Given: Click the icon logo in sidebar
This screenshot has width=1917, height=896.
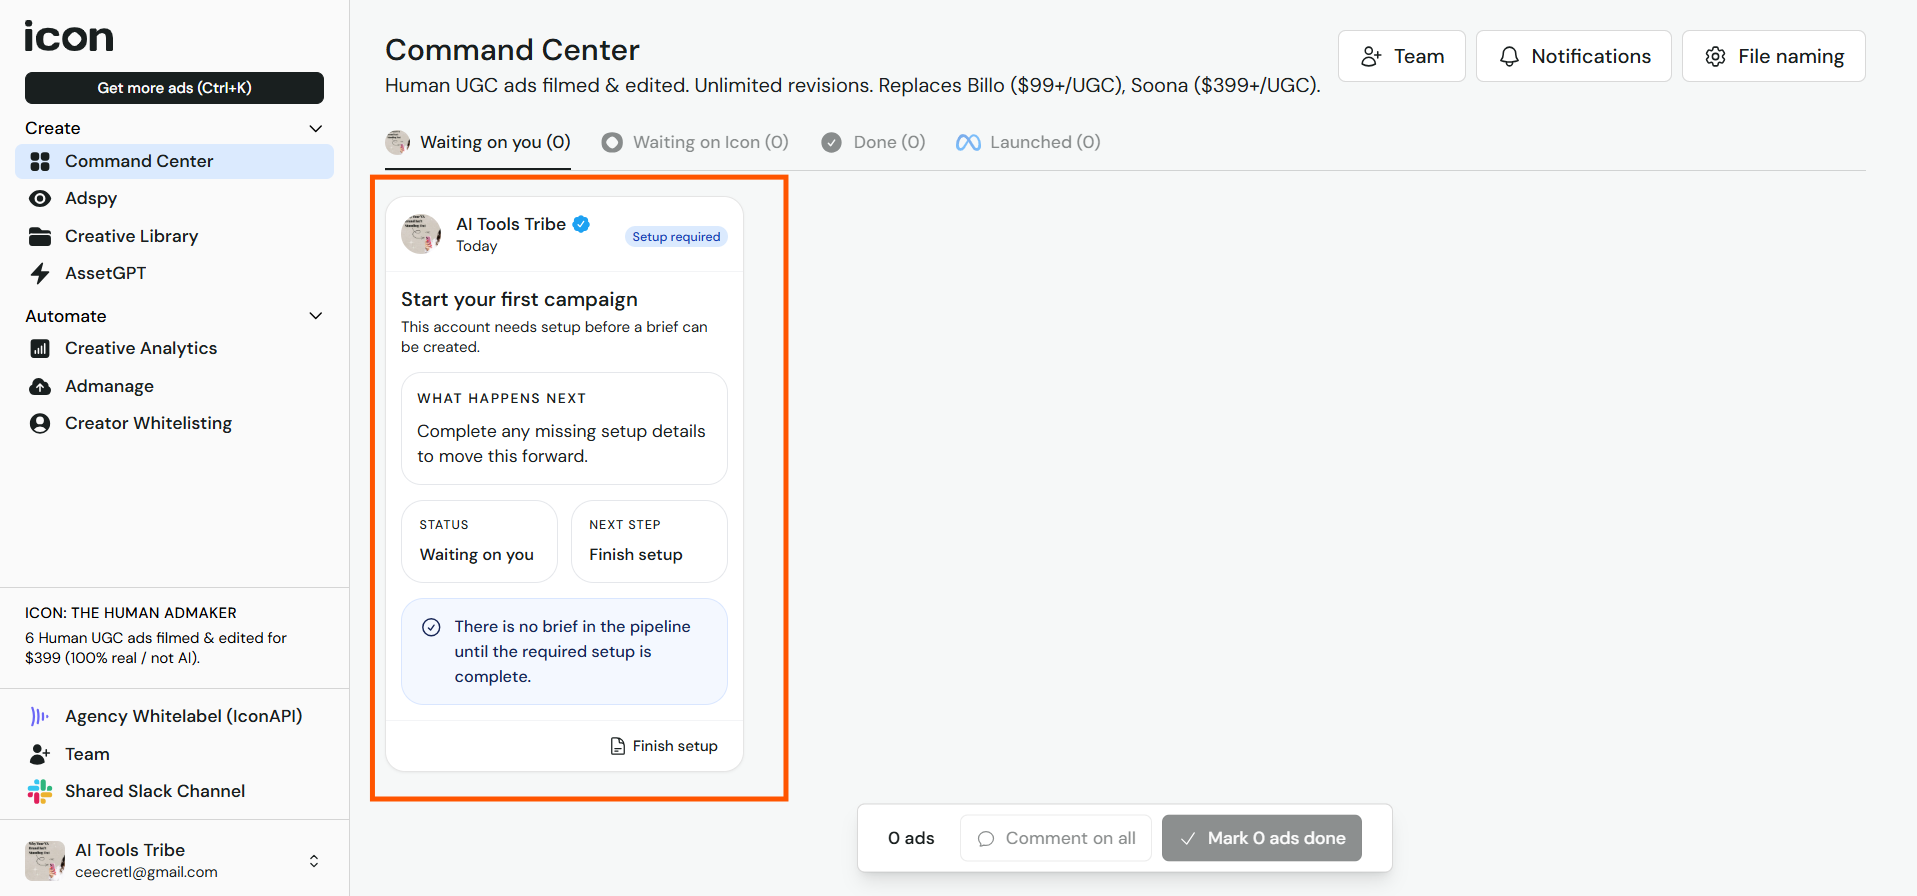Looking at the screenshot, I should [69, 36].
